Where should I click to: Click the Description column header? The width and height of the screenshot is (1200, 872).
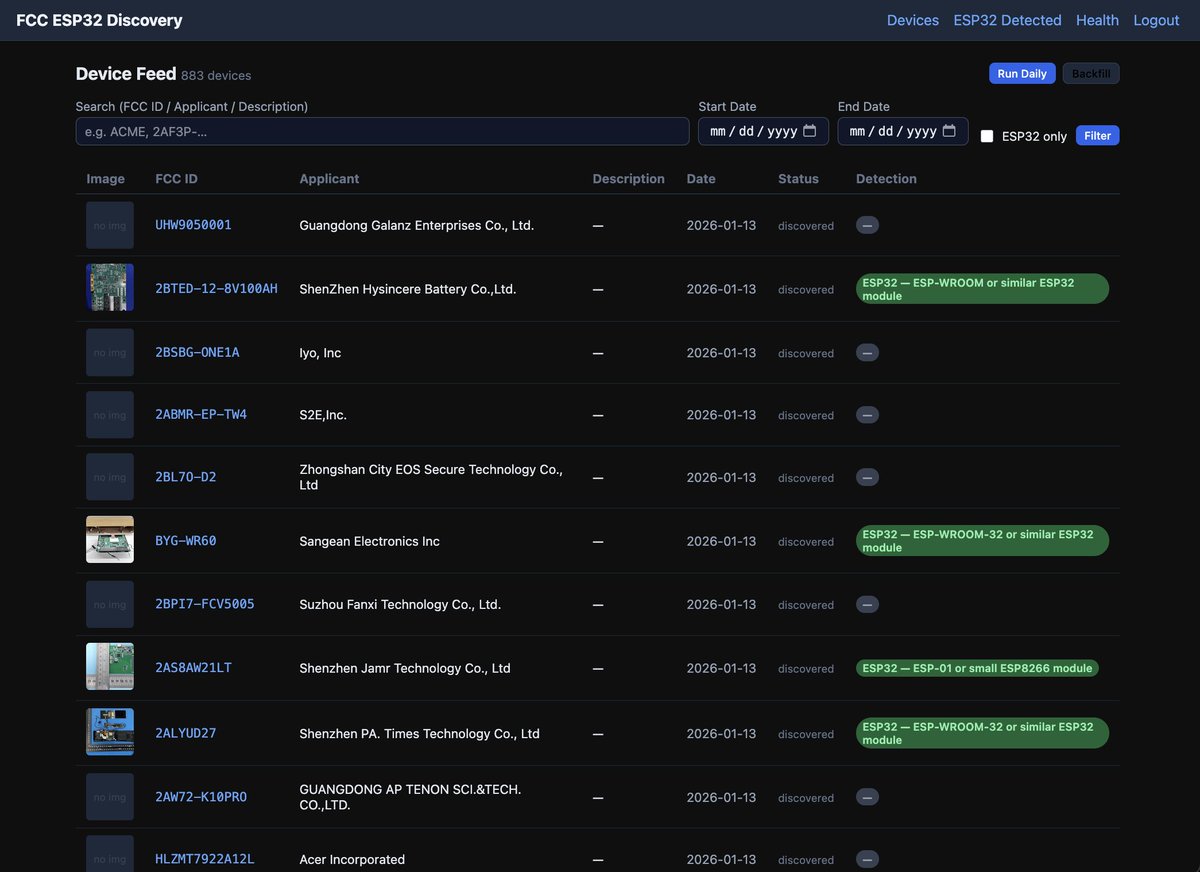[628, 179]
